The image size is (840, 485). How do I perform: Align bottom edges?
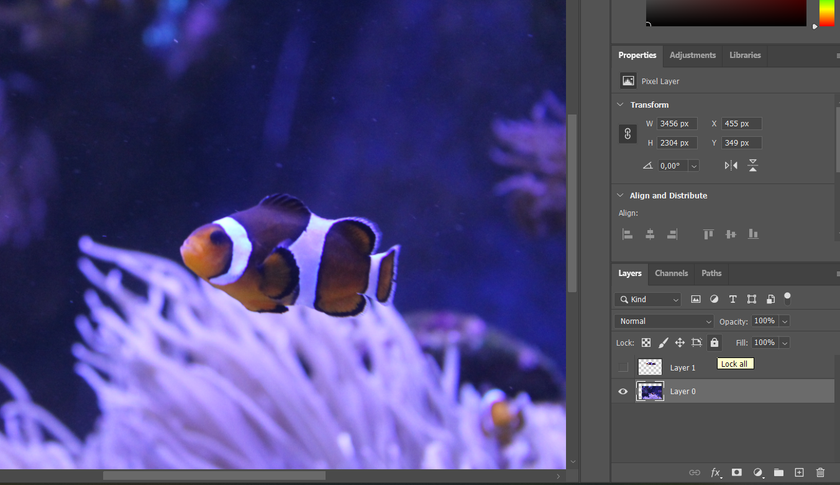click(753, 234)
